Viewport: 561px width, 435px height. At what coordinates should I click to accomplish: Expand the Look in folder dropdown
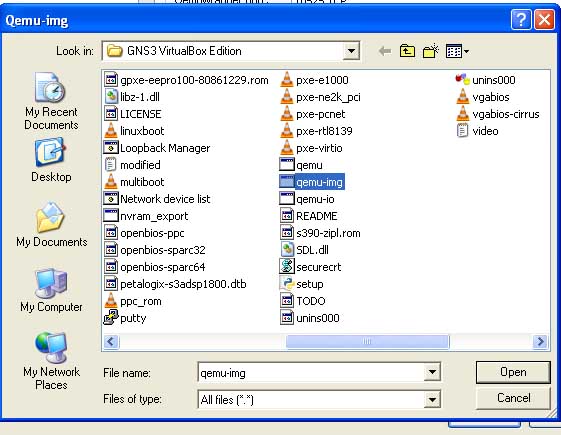click(x=351, y=51)
